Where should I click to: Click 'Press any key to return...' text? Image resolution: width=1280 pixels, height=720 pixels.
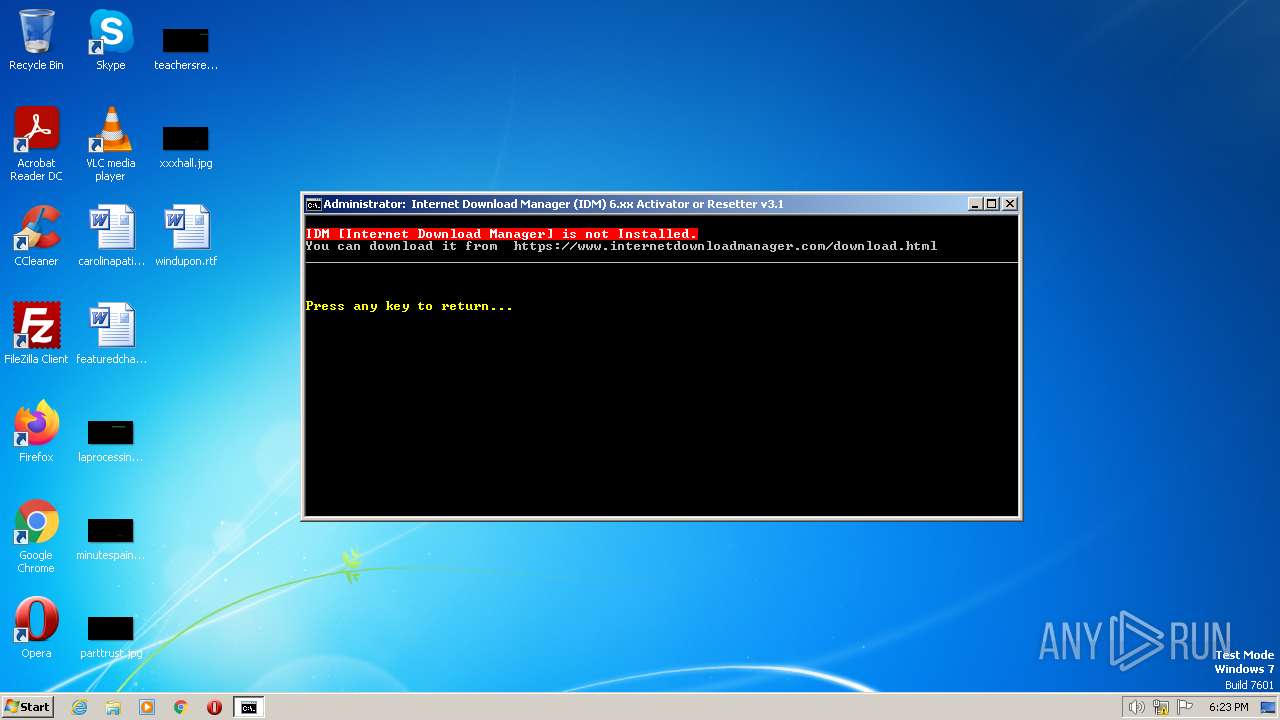[409, 306]
